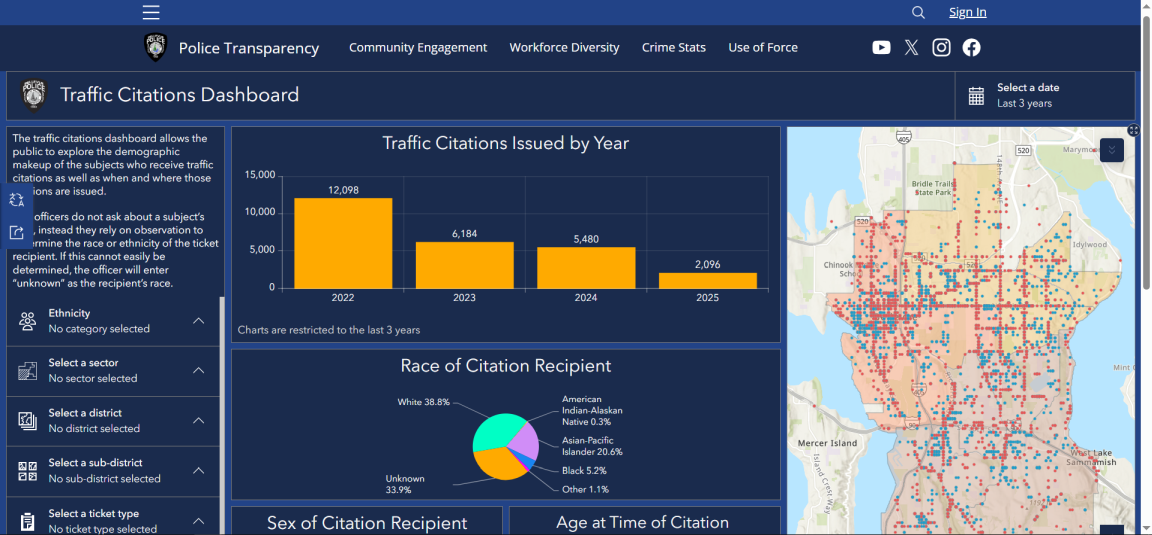Click 'No district selected' text
1152x535 pixels.
point(94,428)
